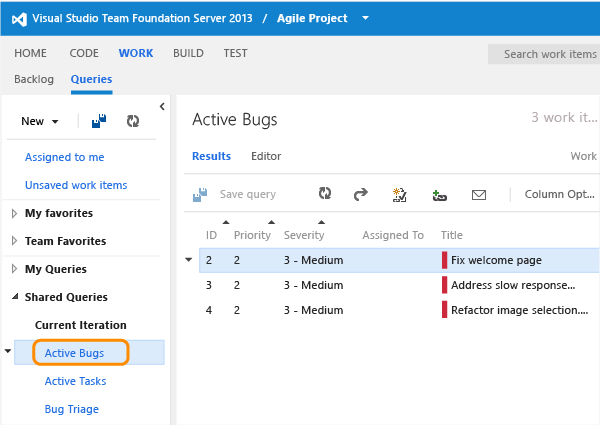Select the Refactor image selection bug
This screenshot has height=425, width=600.
coord(399,310)
